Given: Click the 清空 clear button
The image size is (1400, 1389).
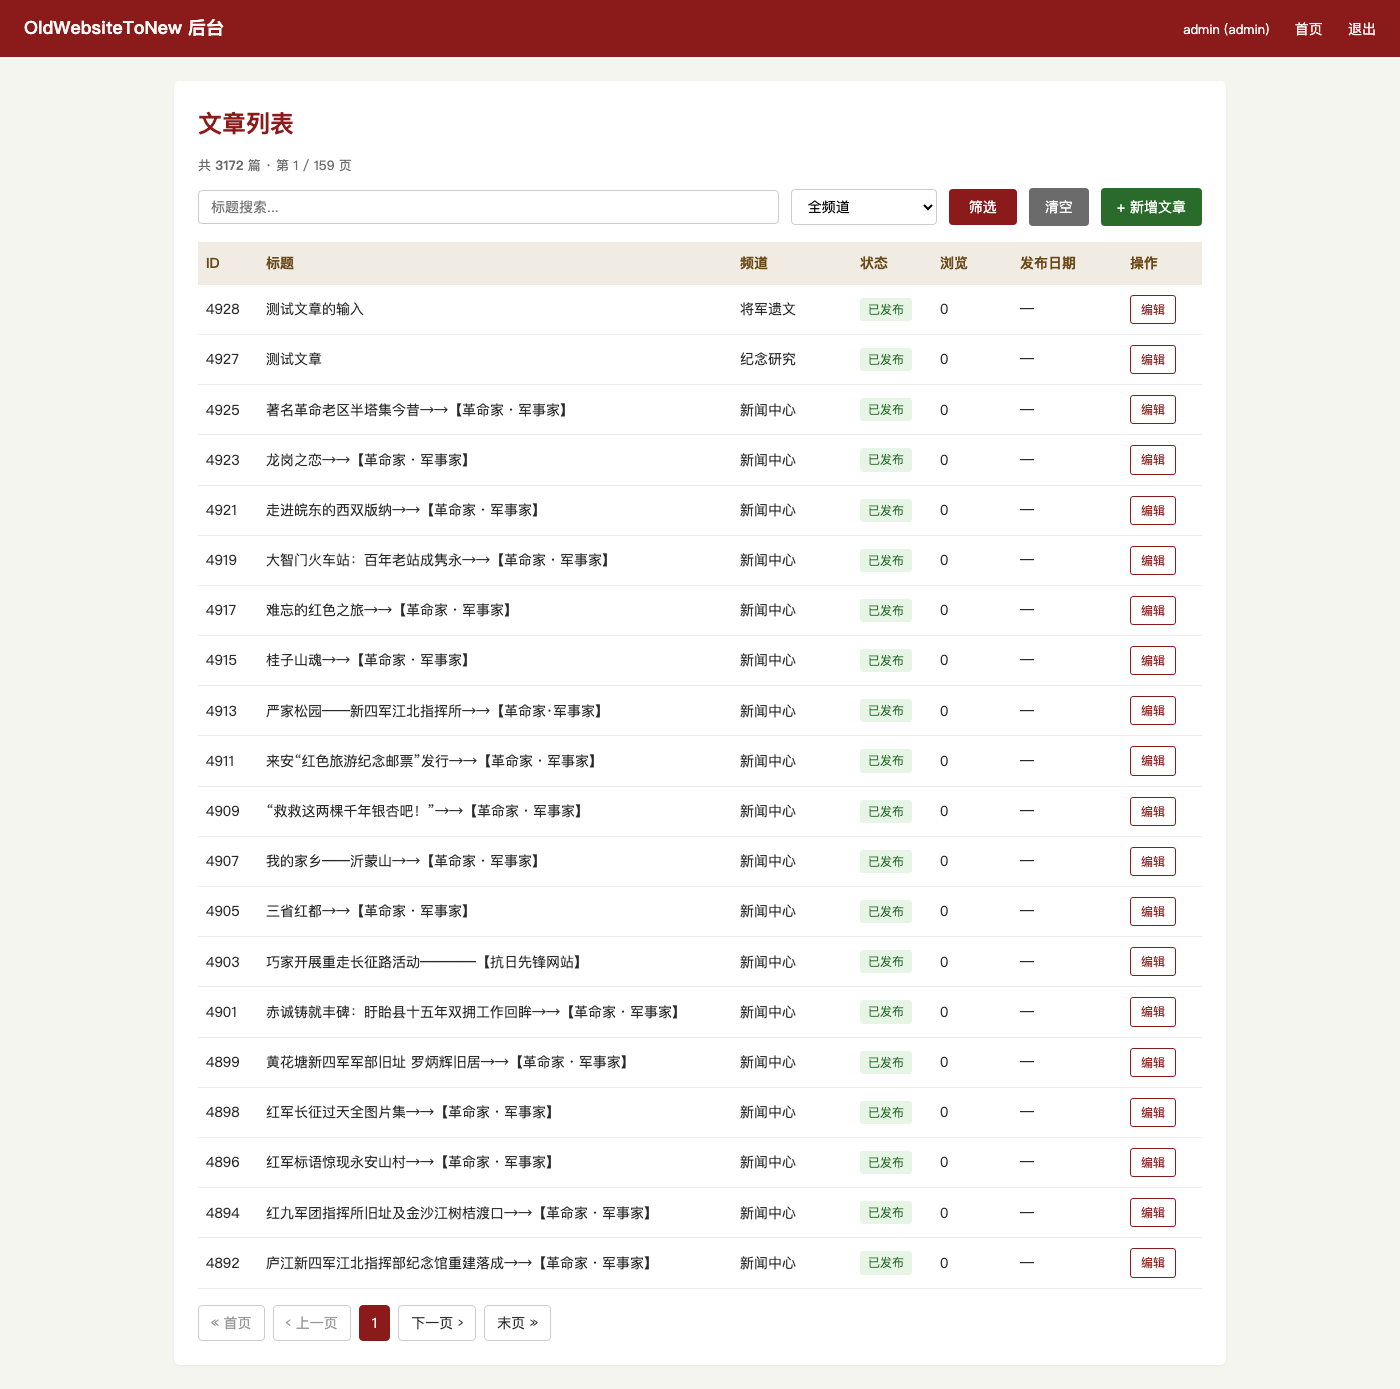Looking at the screenshot, I should click(x=1059, y=207).
